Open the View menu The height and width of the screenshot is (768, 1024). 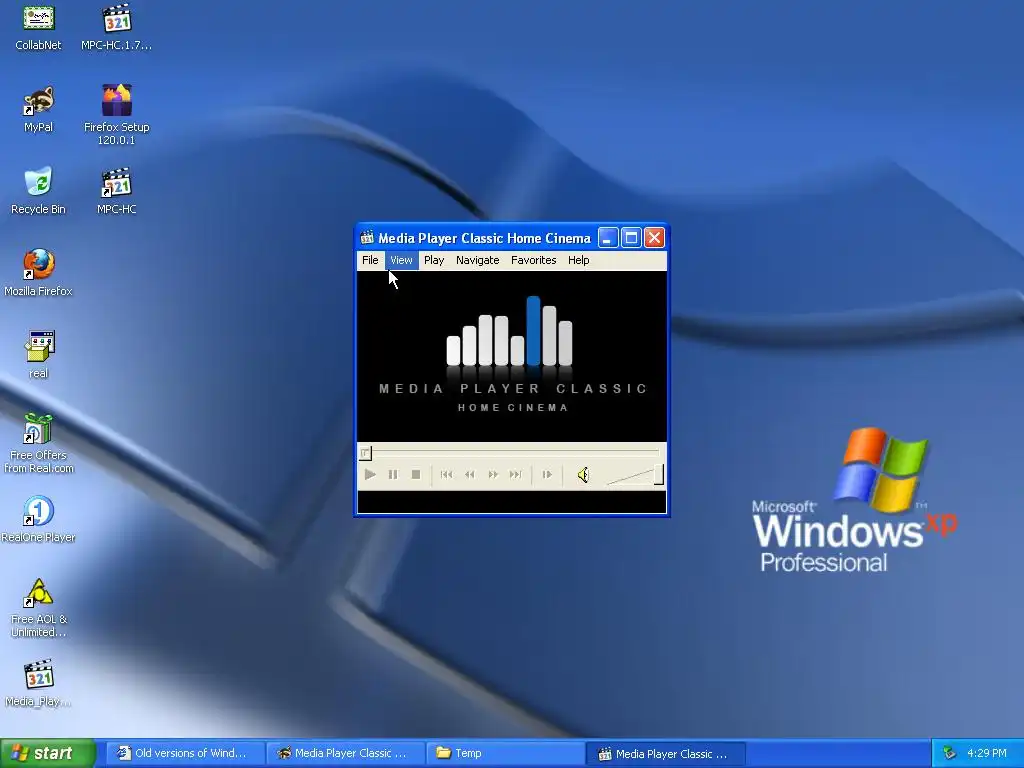click(401, 260)
